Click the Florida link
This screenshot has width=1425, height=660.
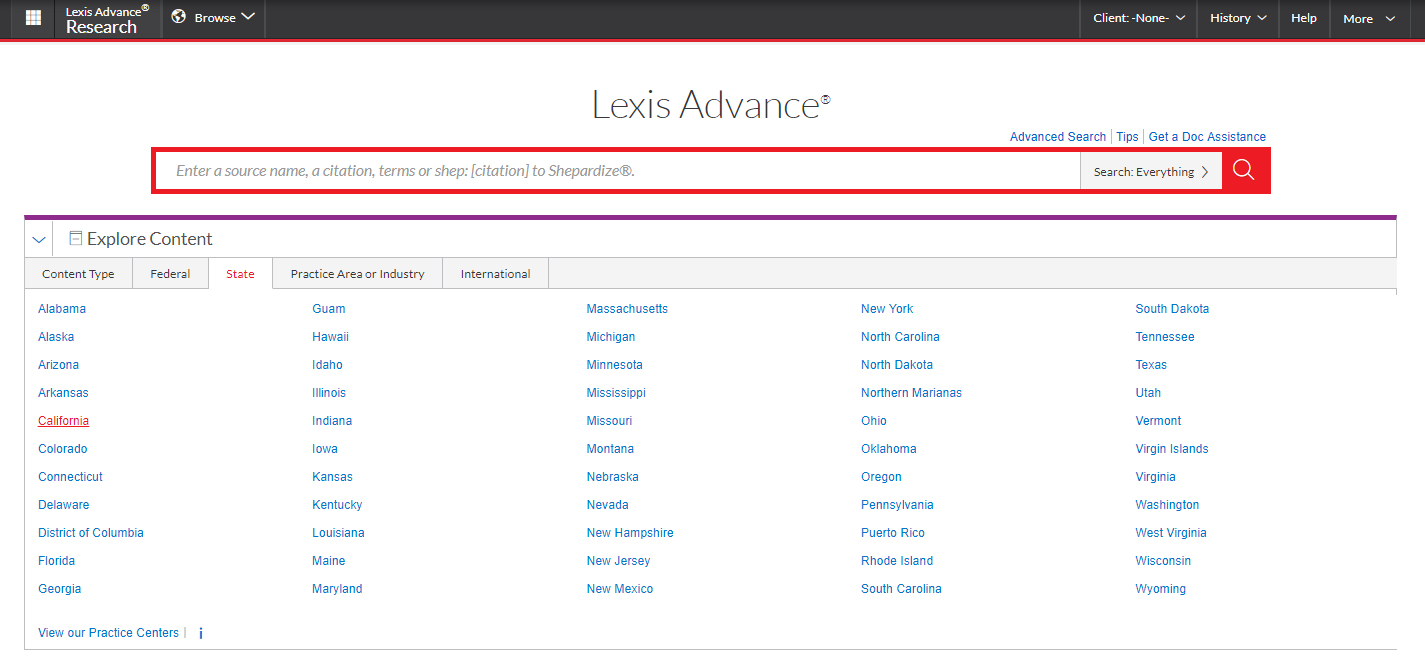pos(56,561)
